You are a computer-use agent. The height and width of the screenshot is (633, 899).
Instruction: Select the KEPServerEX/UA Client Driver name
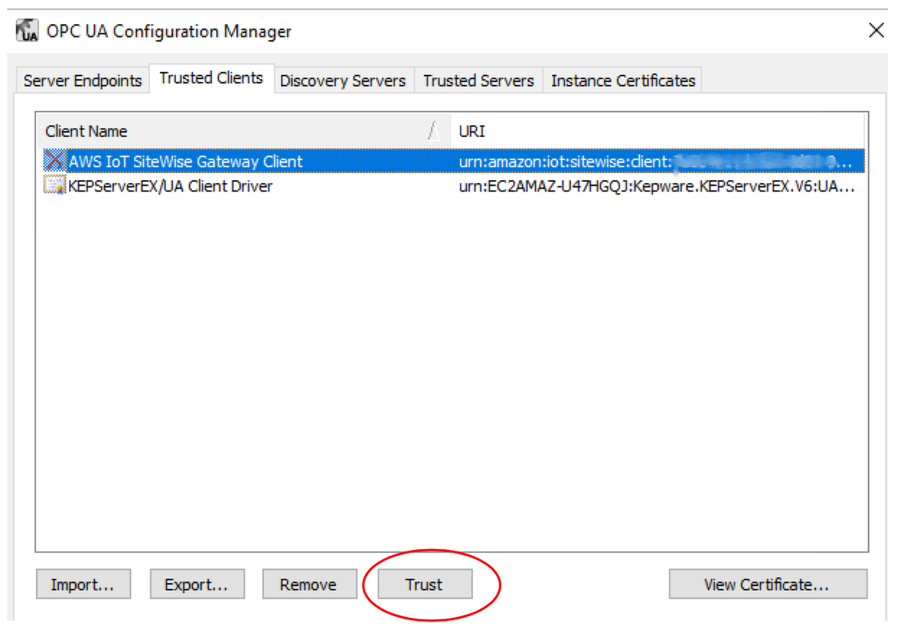coord(170,186)
